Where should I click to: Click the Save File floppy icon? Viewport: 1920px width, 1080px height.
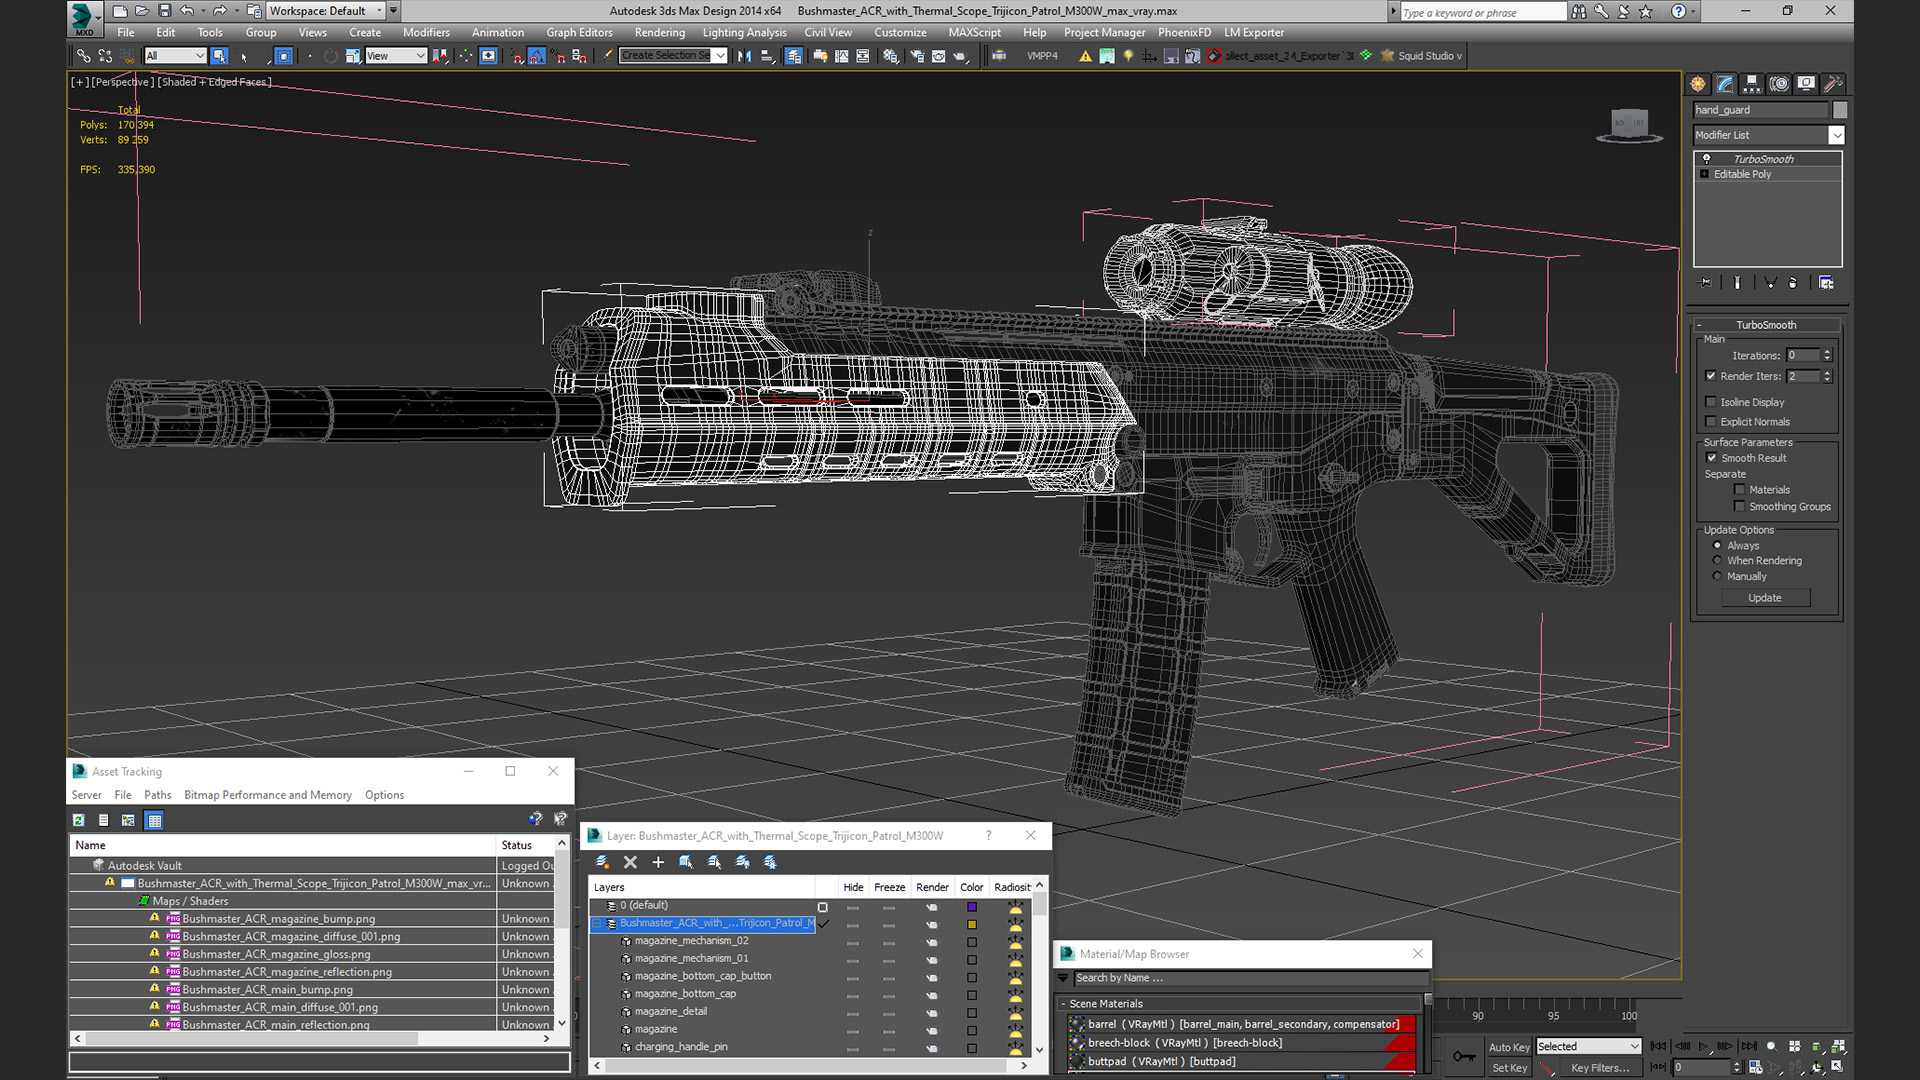click(x=165, y=11)
